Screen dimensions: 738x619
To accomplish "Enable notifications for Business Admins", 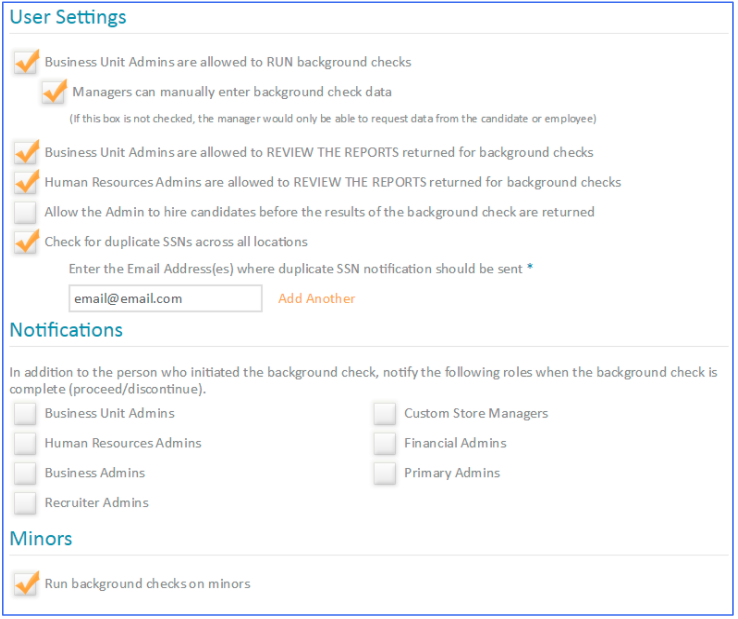I will 25,474.
